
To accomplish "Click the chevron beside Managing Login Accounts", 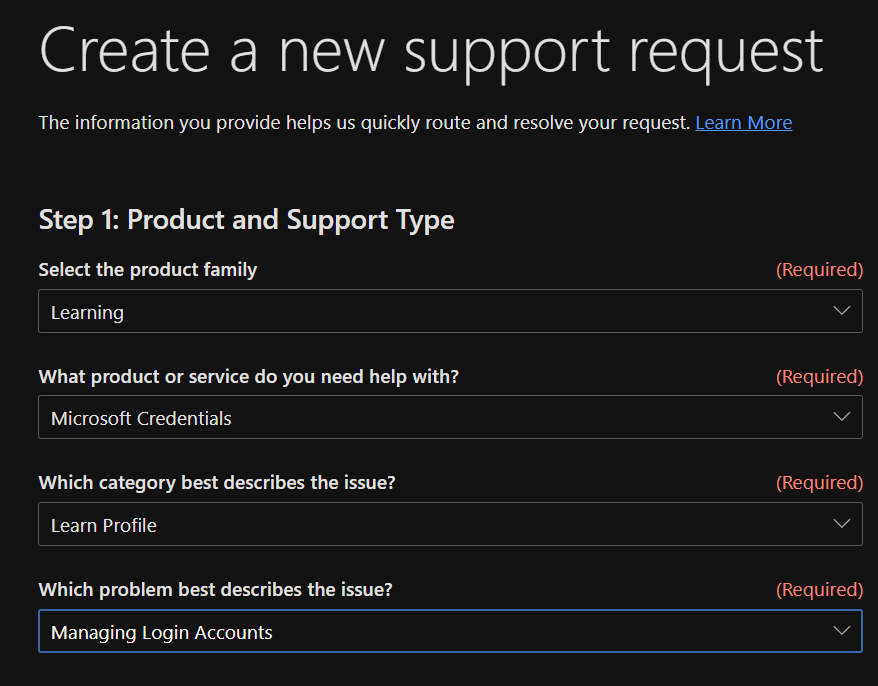I will coord(842,631).
